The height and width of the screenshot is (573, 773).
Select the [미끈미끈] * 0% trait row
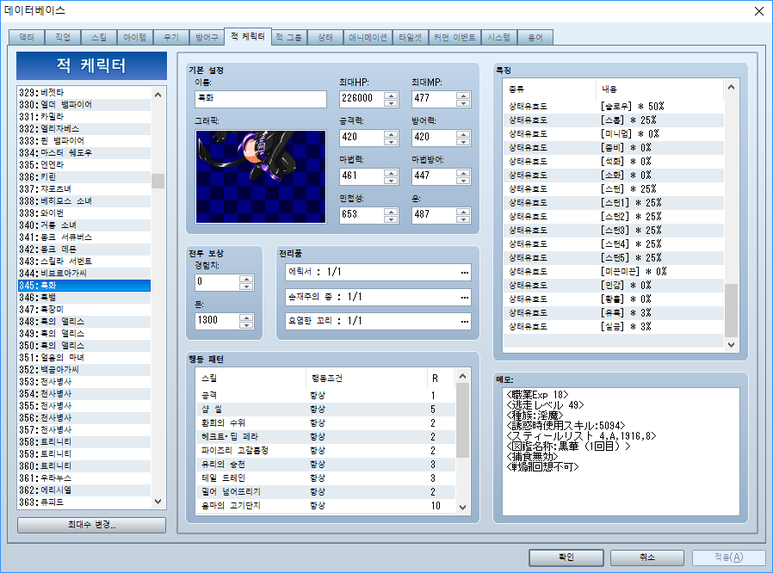click(614, 272)
